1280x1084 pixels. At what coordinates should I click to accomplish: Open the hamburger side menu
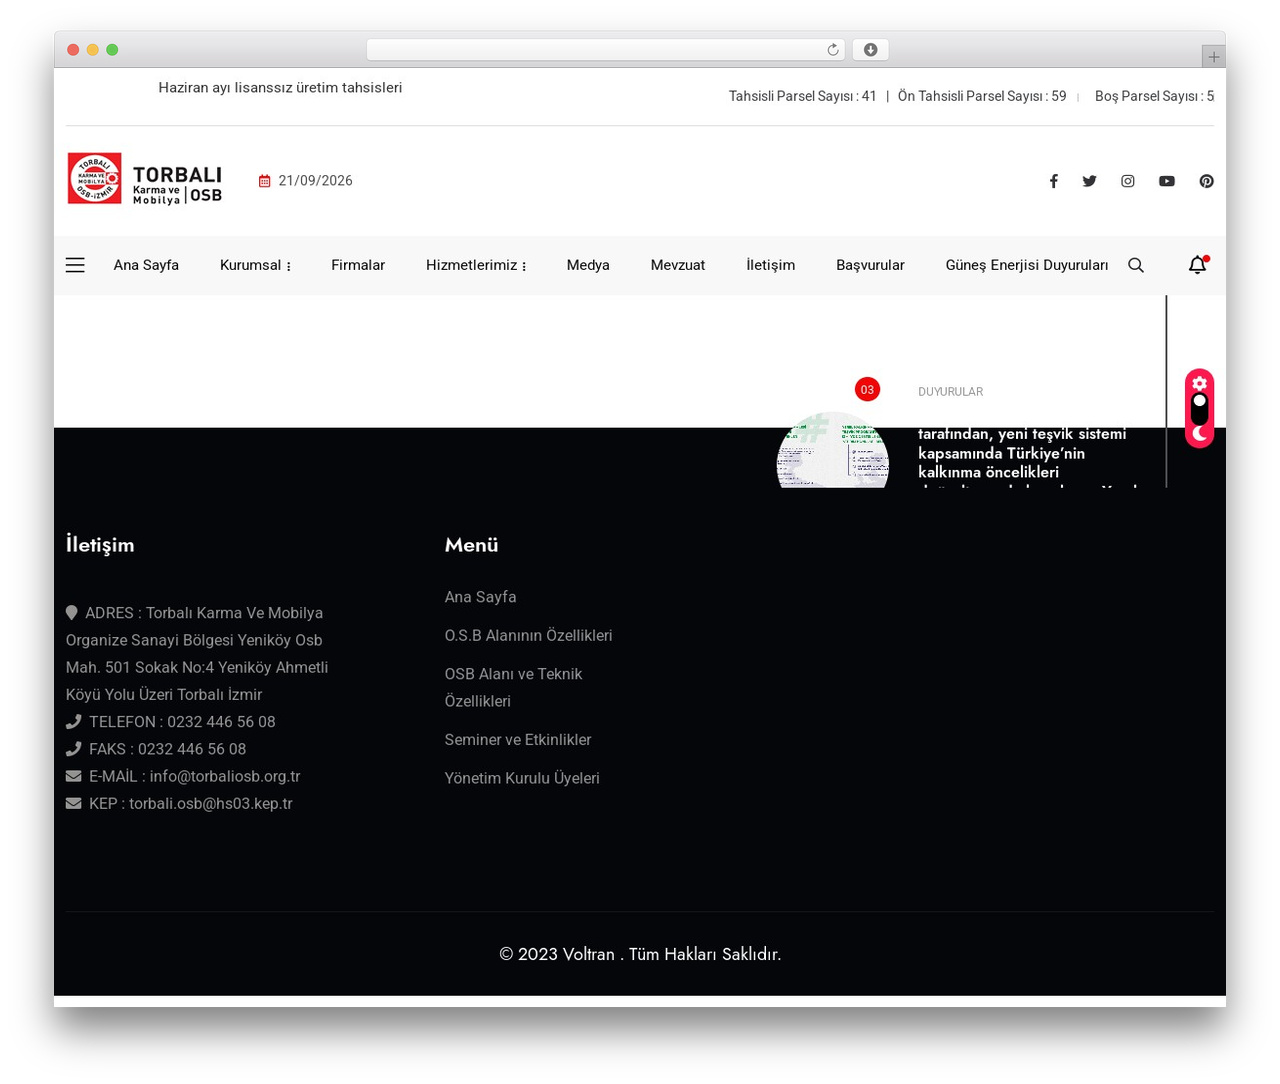[75, 265]
